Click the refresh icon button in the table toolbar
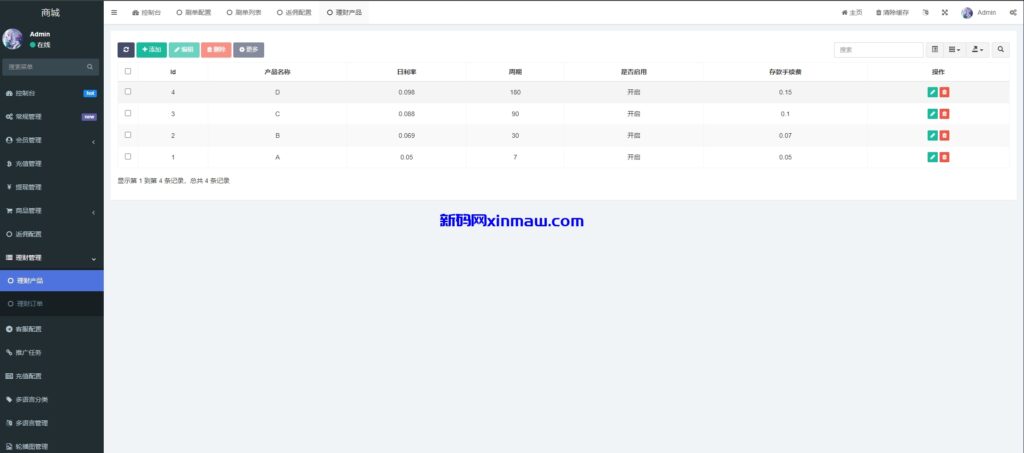 pyautogui.click(x=125, y=49)
